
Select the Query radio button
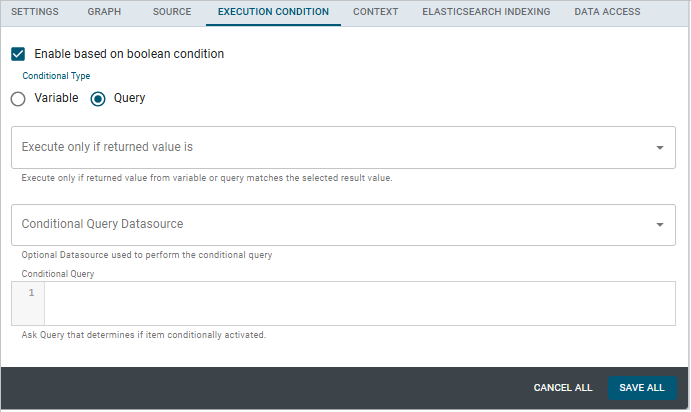pyautogui.click(x=98, y=99)
